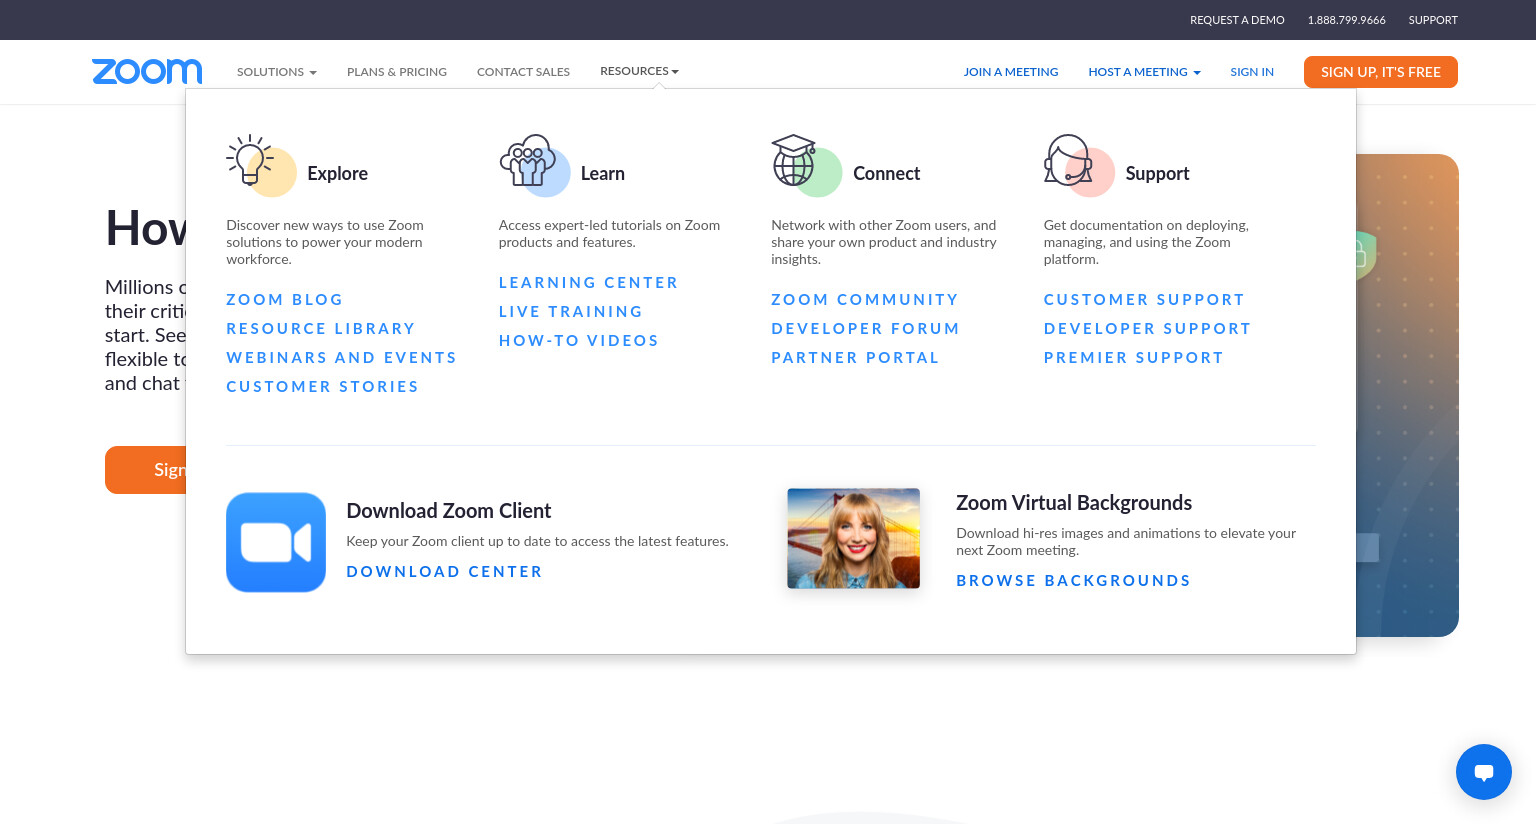Click the Connect heading

point(887,174)
